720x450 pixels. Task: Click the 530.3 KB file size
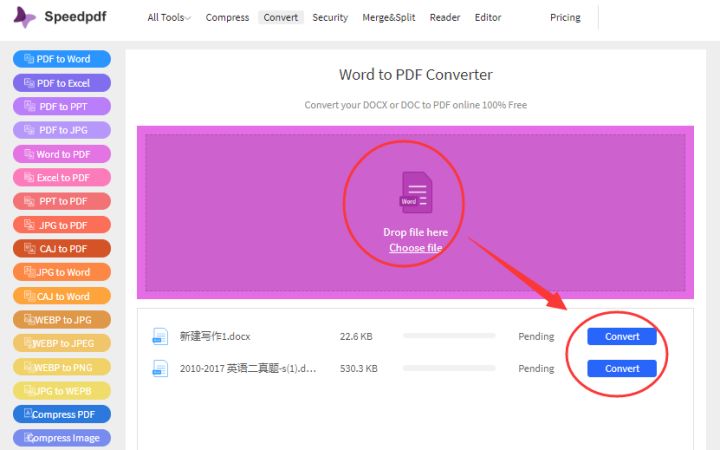coord(359,368)
